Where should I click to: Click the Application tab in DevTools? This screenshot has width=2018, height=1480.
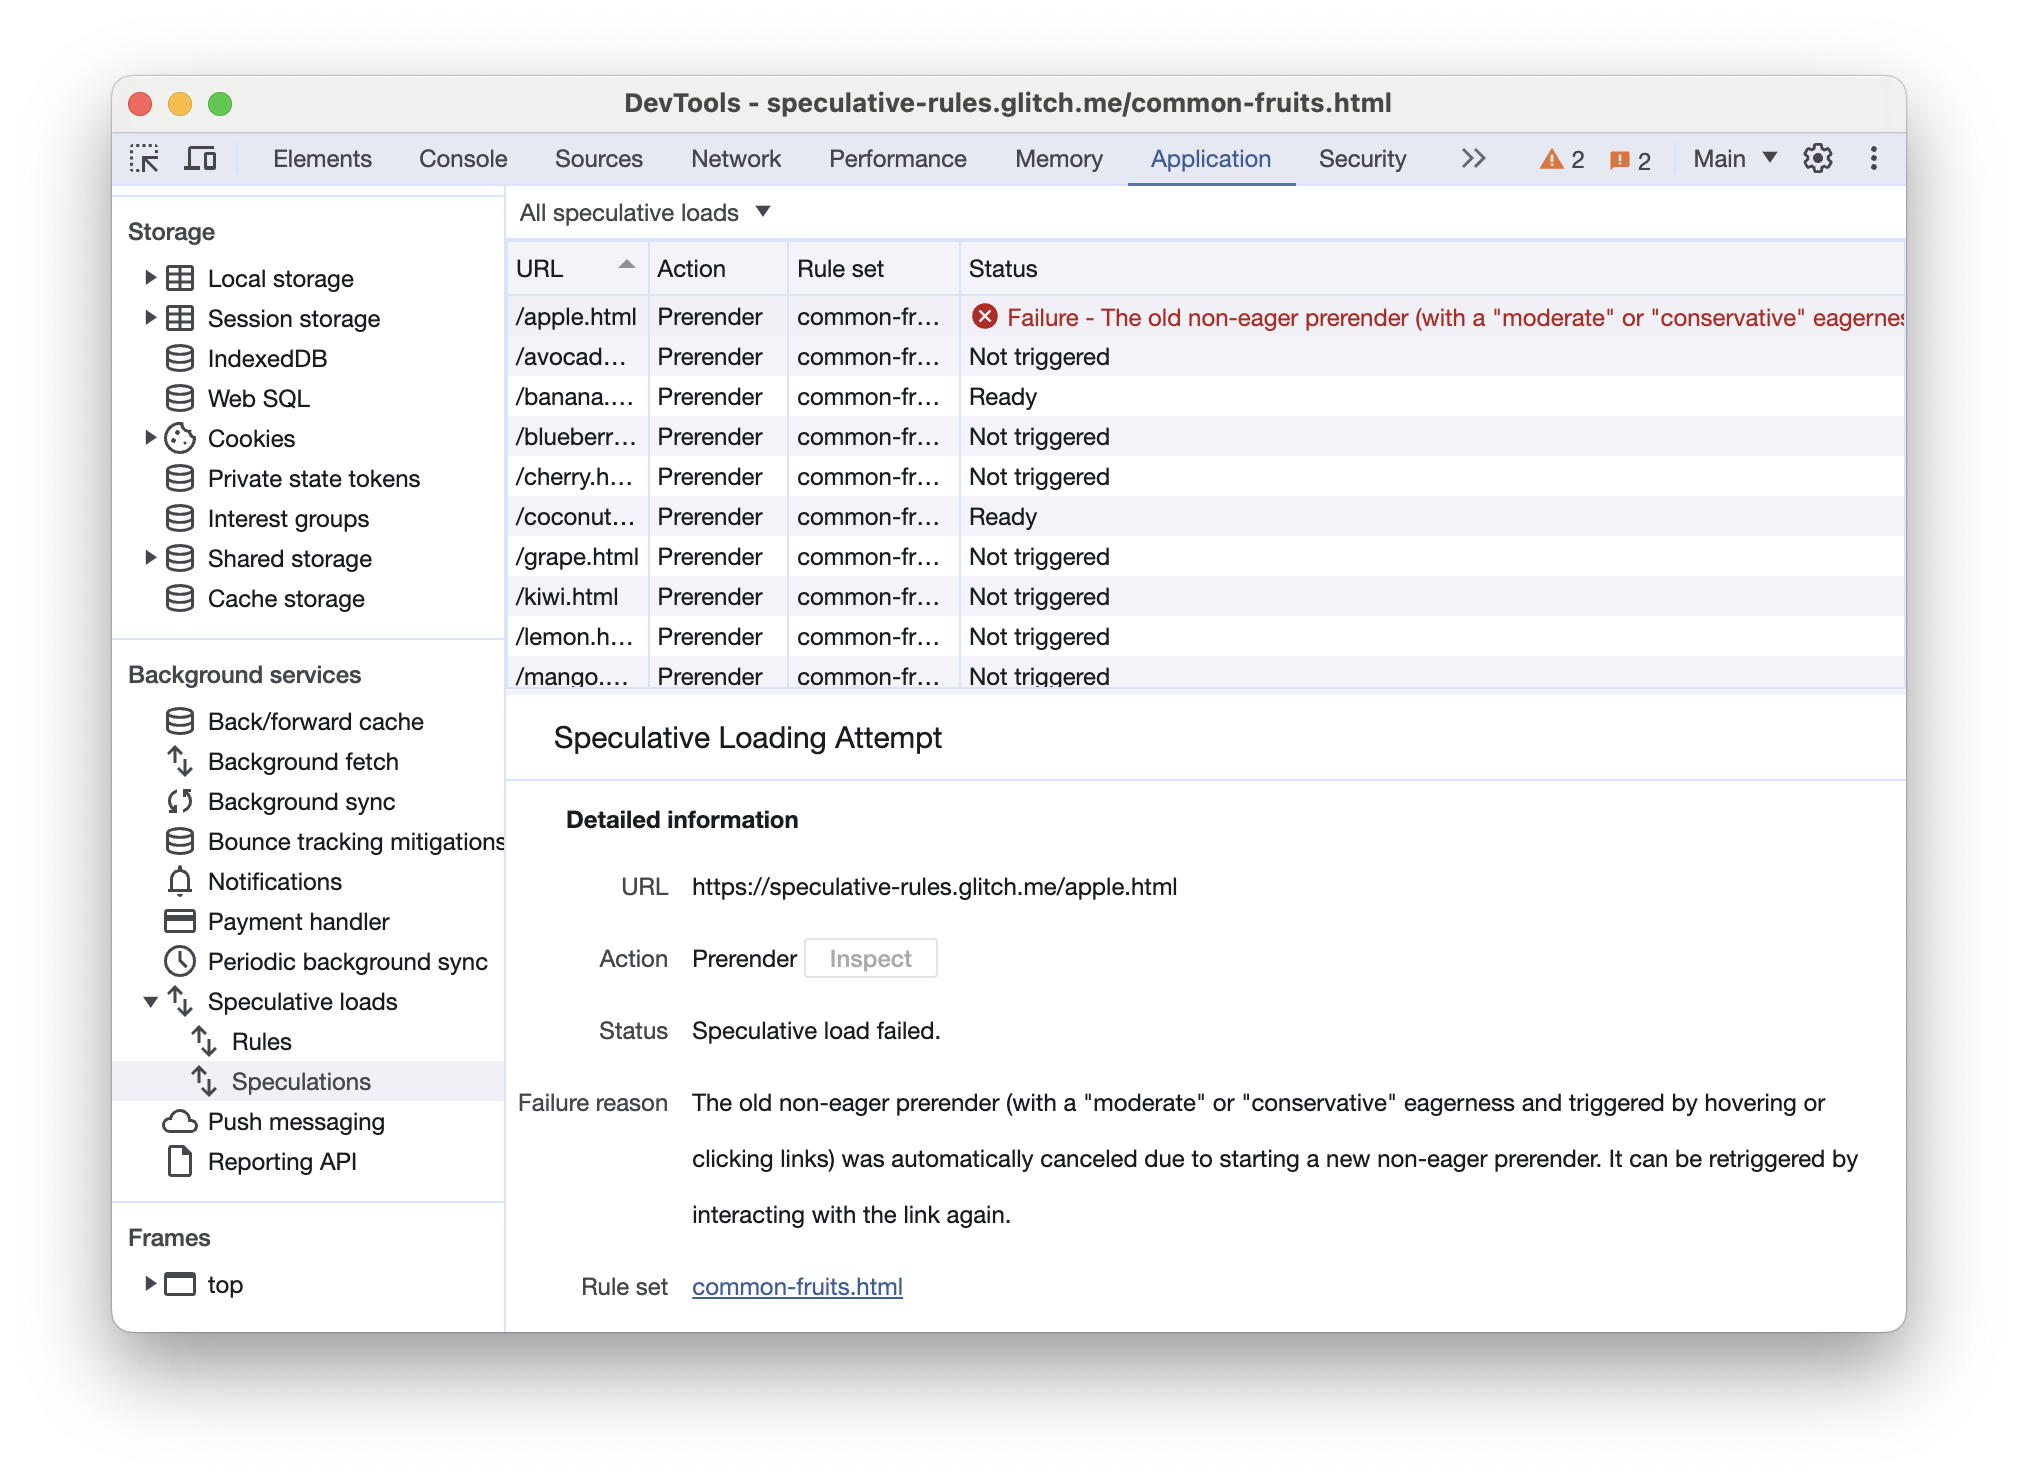click(1210, 158)
